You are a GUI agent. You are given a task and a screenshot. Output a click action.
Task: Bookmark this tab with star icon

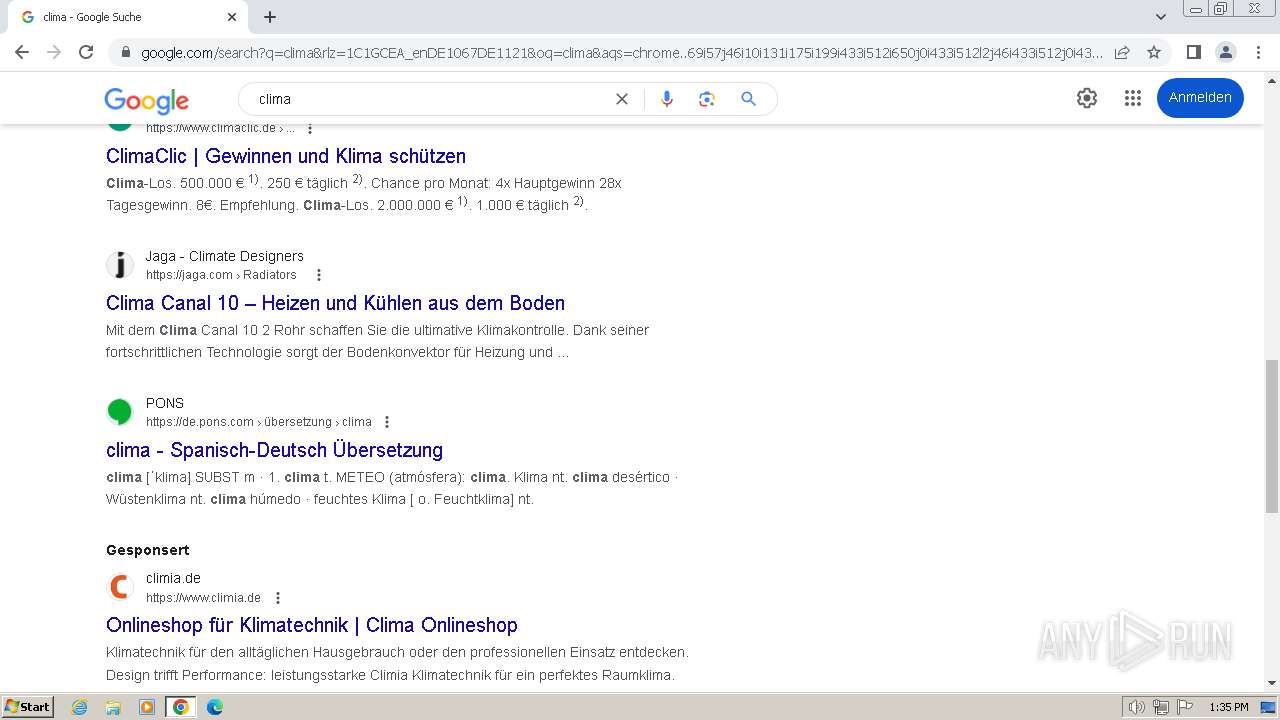click(1154, 52)
